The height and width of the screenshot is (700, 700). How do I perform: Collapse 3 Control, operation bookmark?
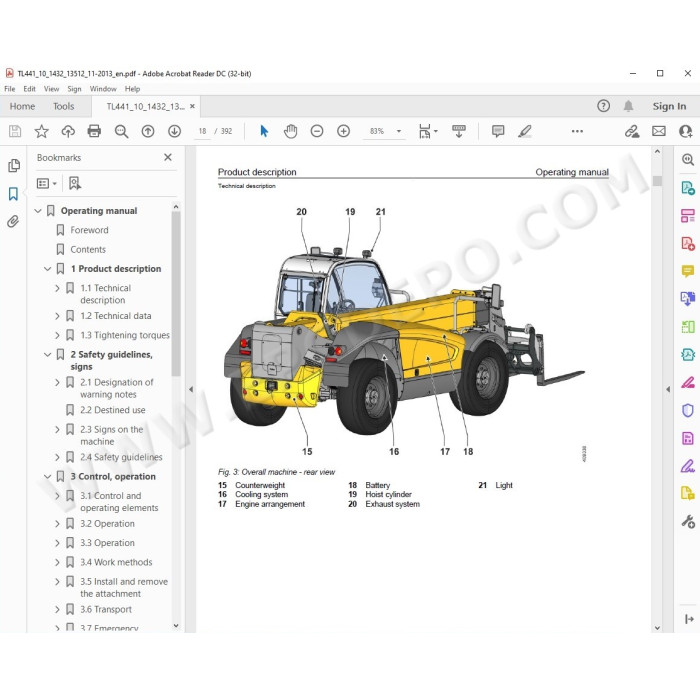click(x=47, y=476)
